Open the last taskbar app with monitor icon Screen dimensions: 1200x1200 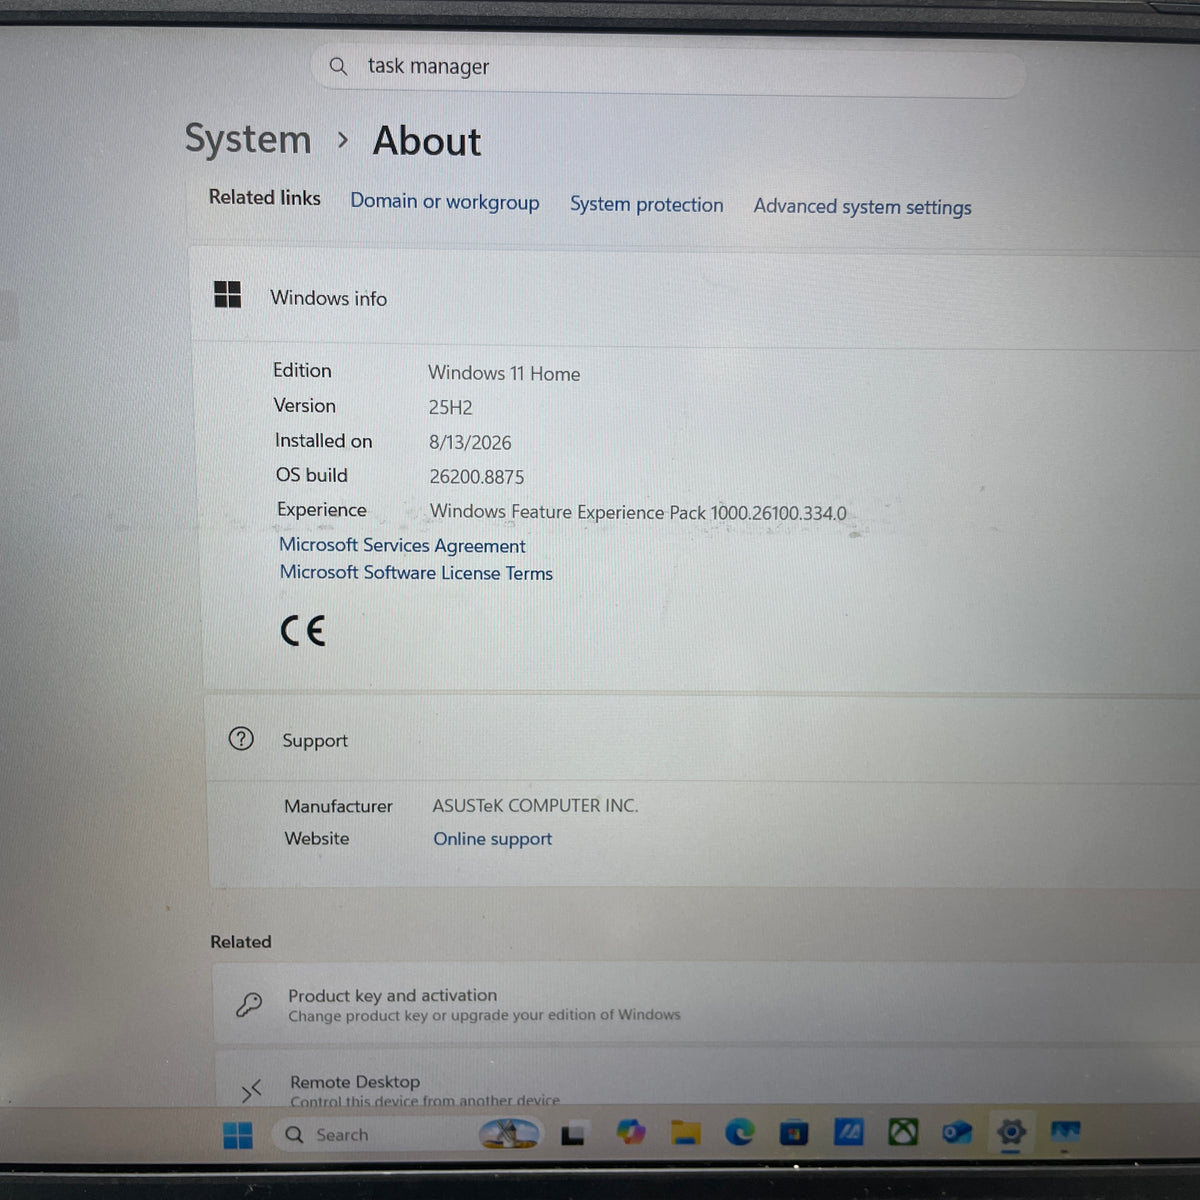tap(1065, 1132)
